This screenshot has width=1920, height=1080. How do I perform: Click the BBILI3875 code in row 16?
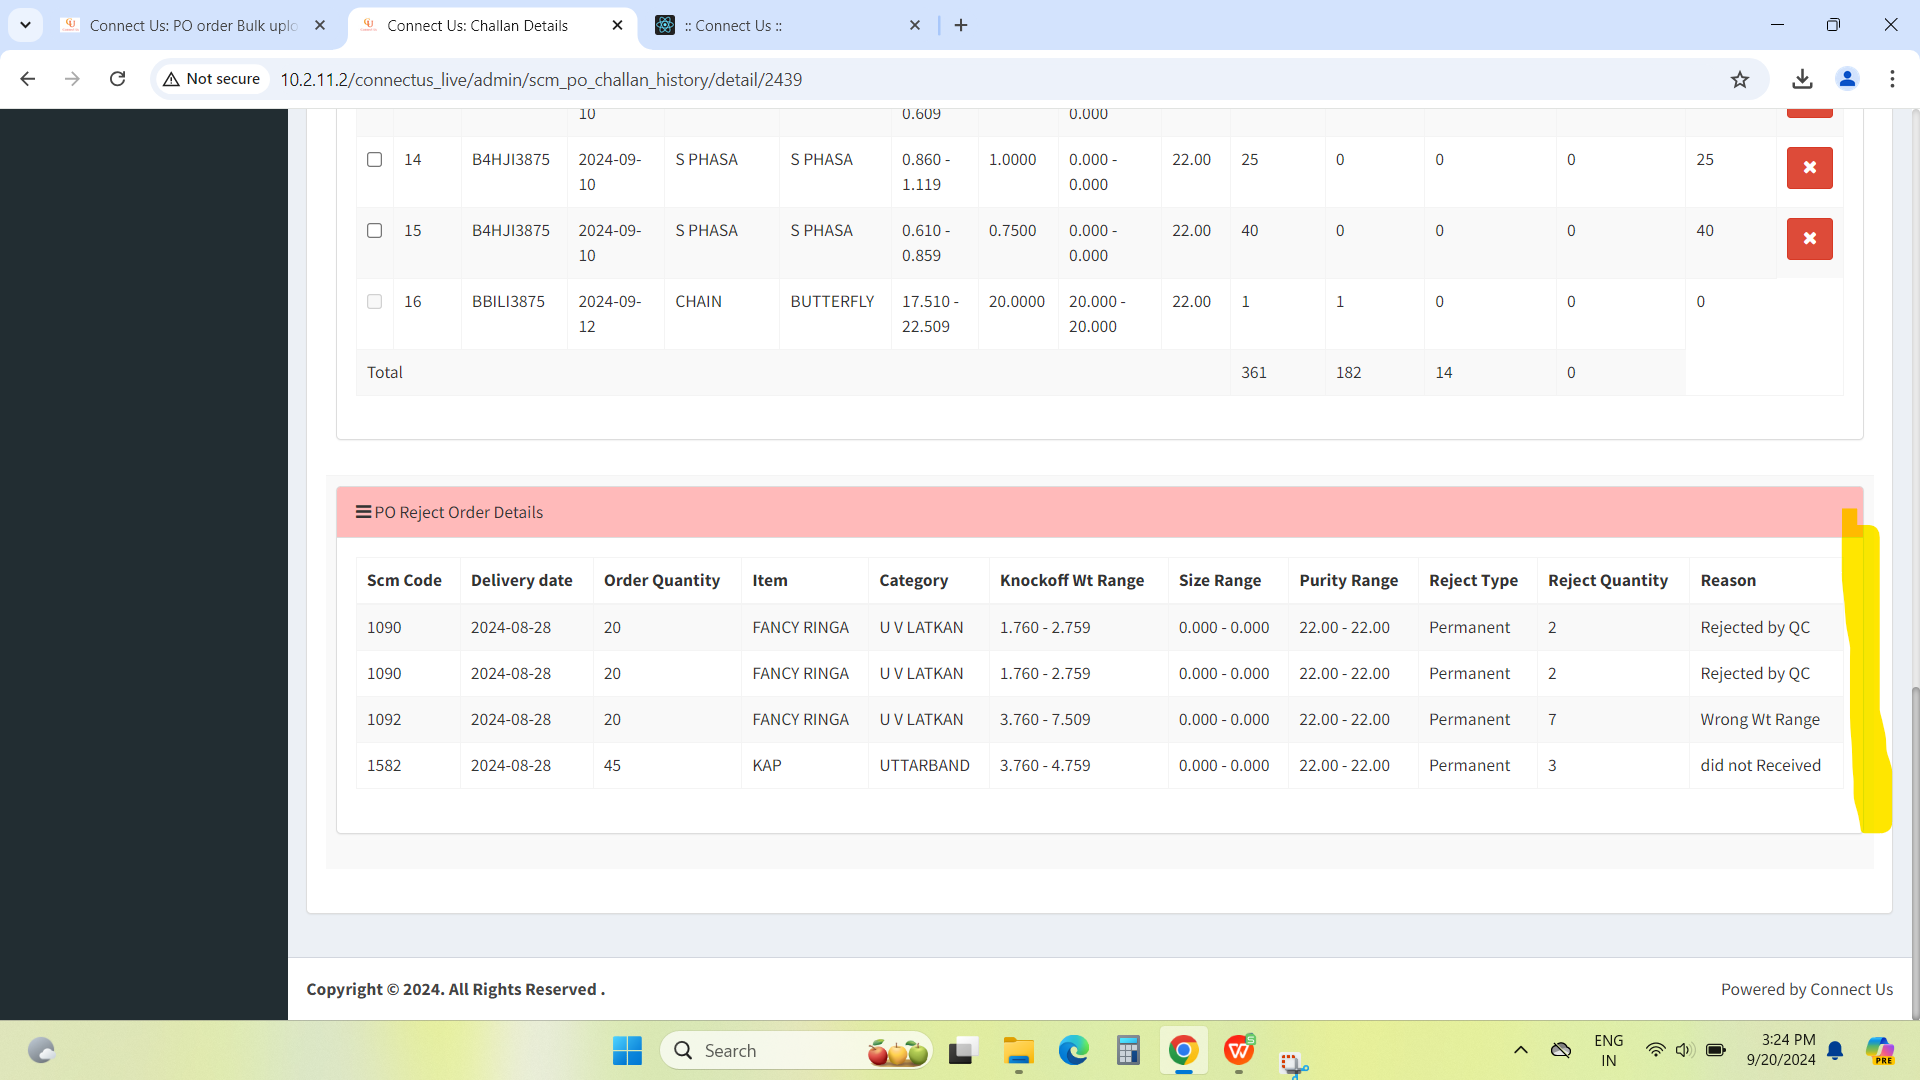click(x=508, y=301)
